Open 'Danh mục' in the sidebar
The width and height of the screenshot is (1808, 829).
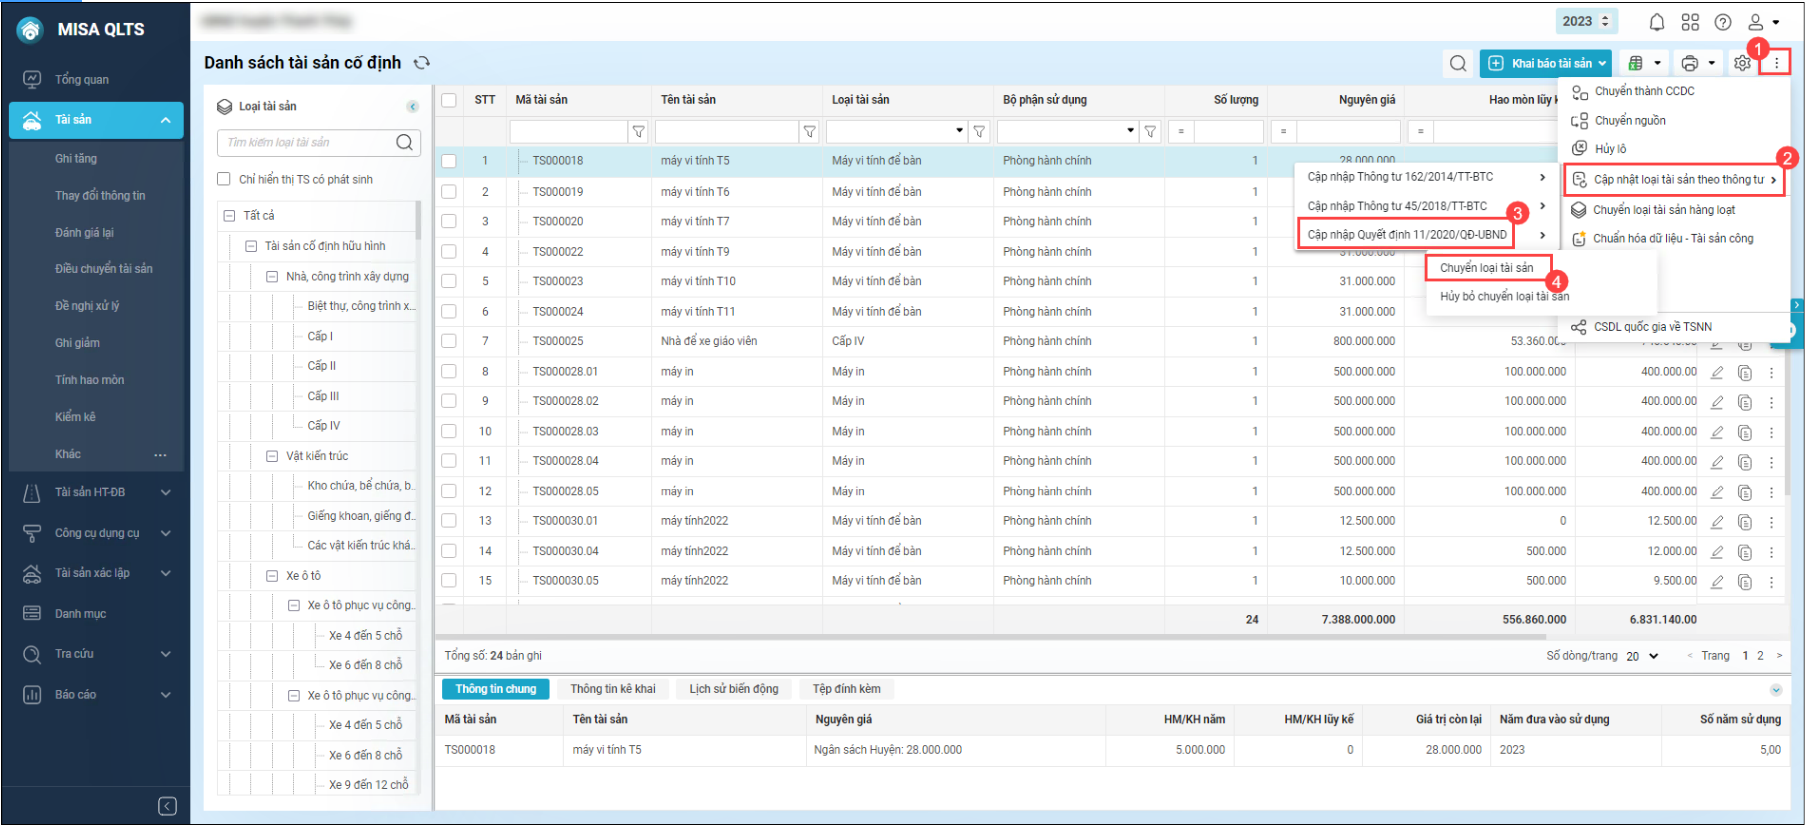(x=80, y=615)
